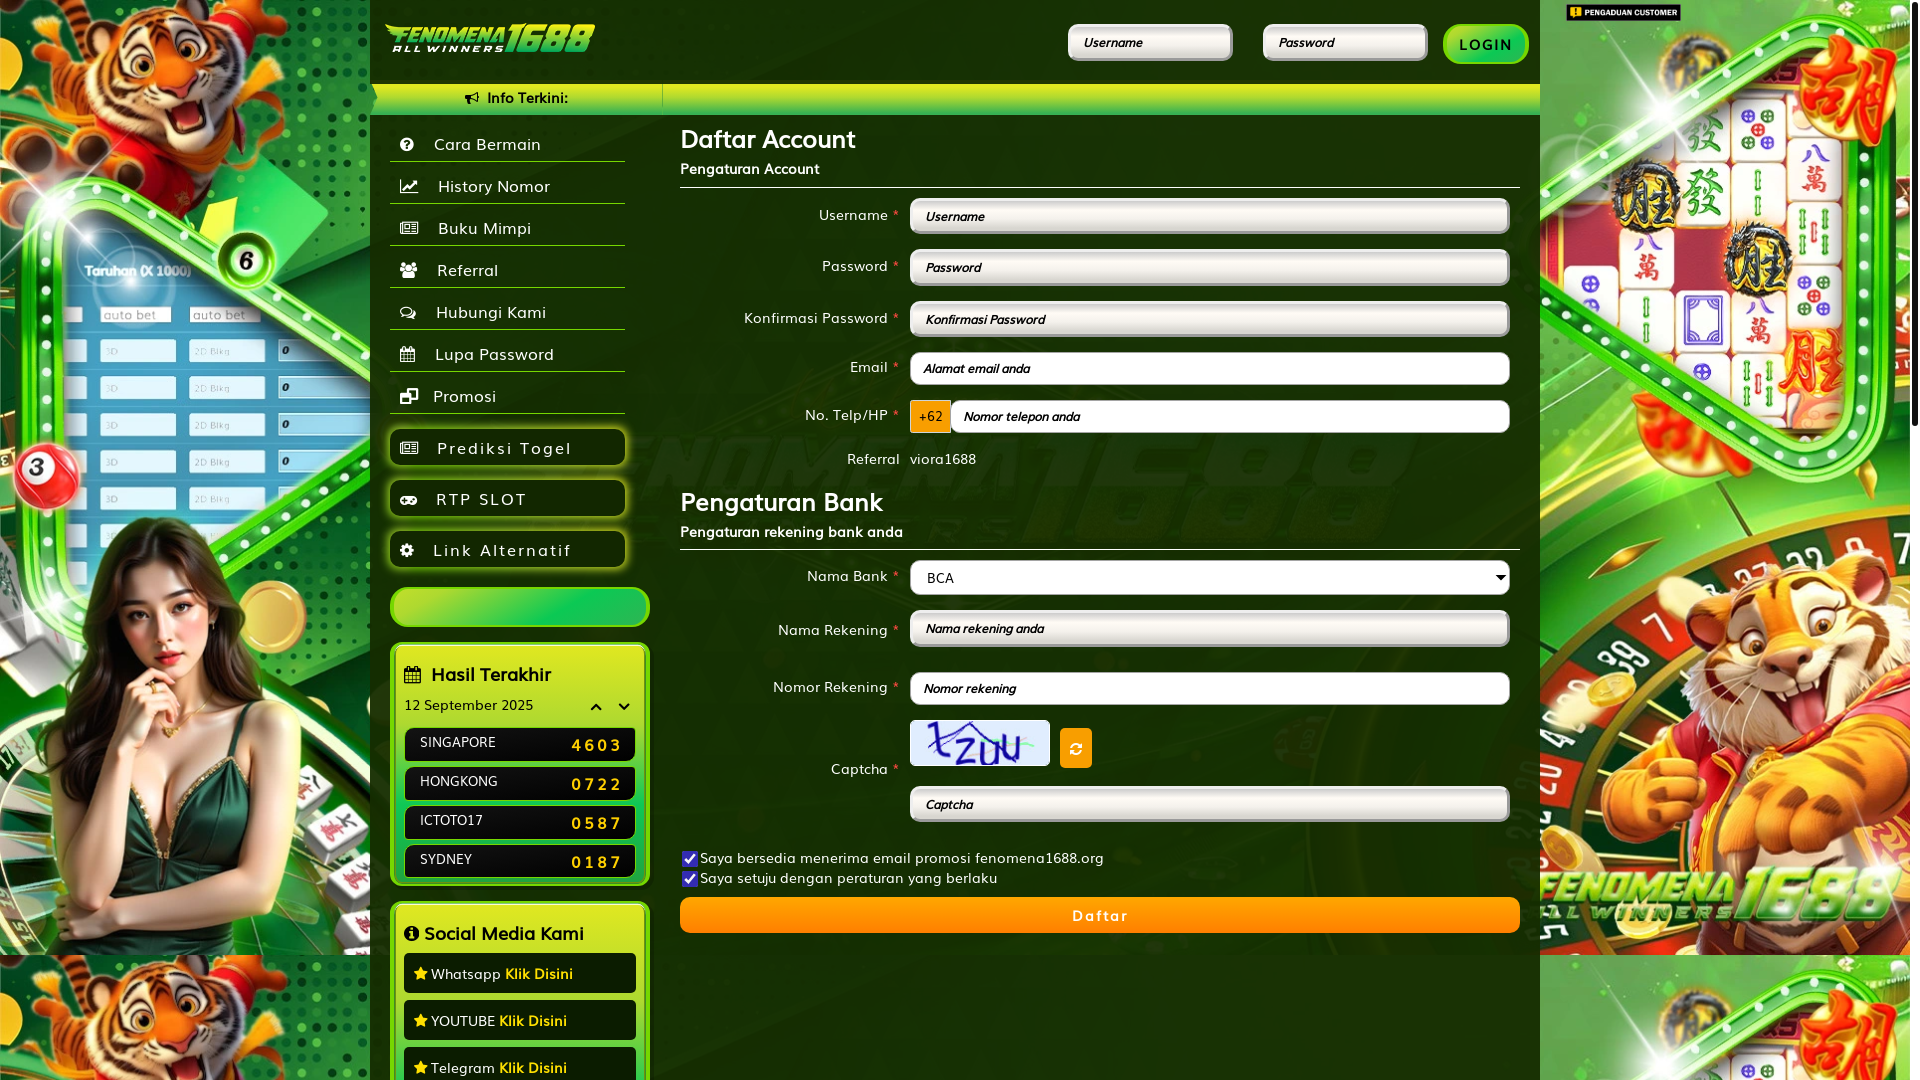Open the +62 country code selector
Image resolution: width=1920 pixels, height=1080 pixels.
click(x=930, y=417)
